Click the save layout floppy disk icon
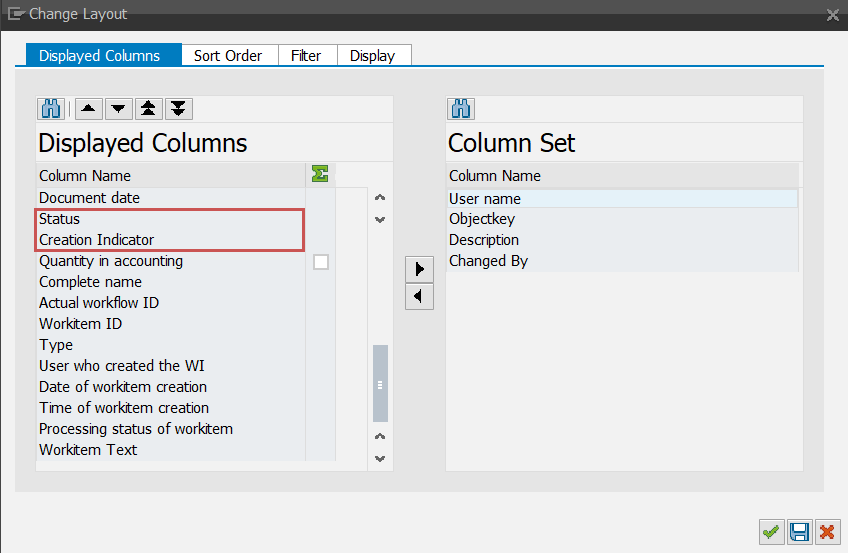848x553 pixels. (x=799, y=532)
